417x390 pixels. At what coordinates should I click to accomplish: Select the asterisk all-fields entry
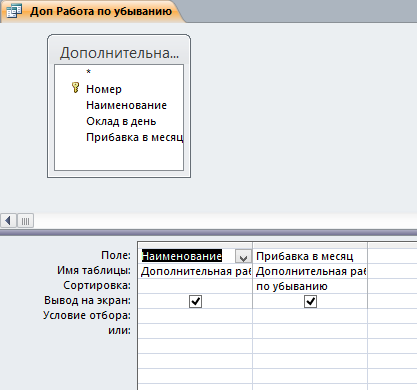[88, 72]
